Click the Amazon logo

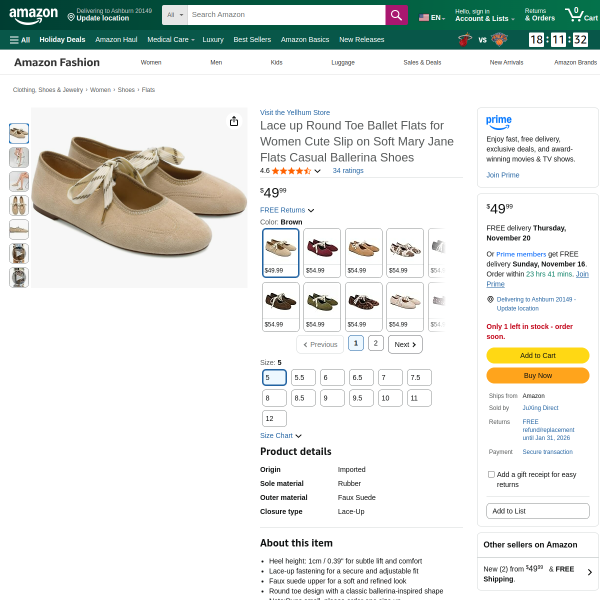pyautogui.click(x=34, y=15)
